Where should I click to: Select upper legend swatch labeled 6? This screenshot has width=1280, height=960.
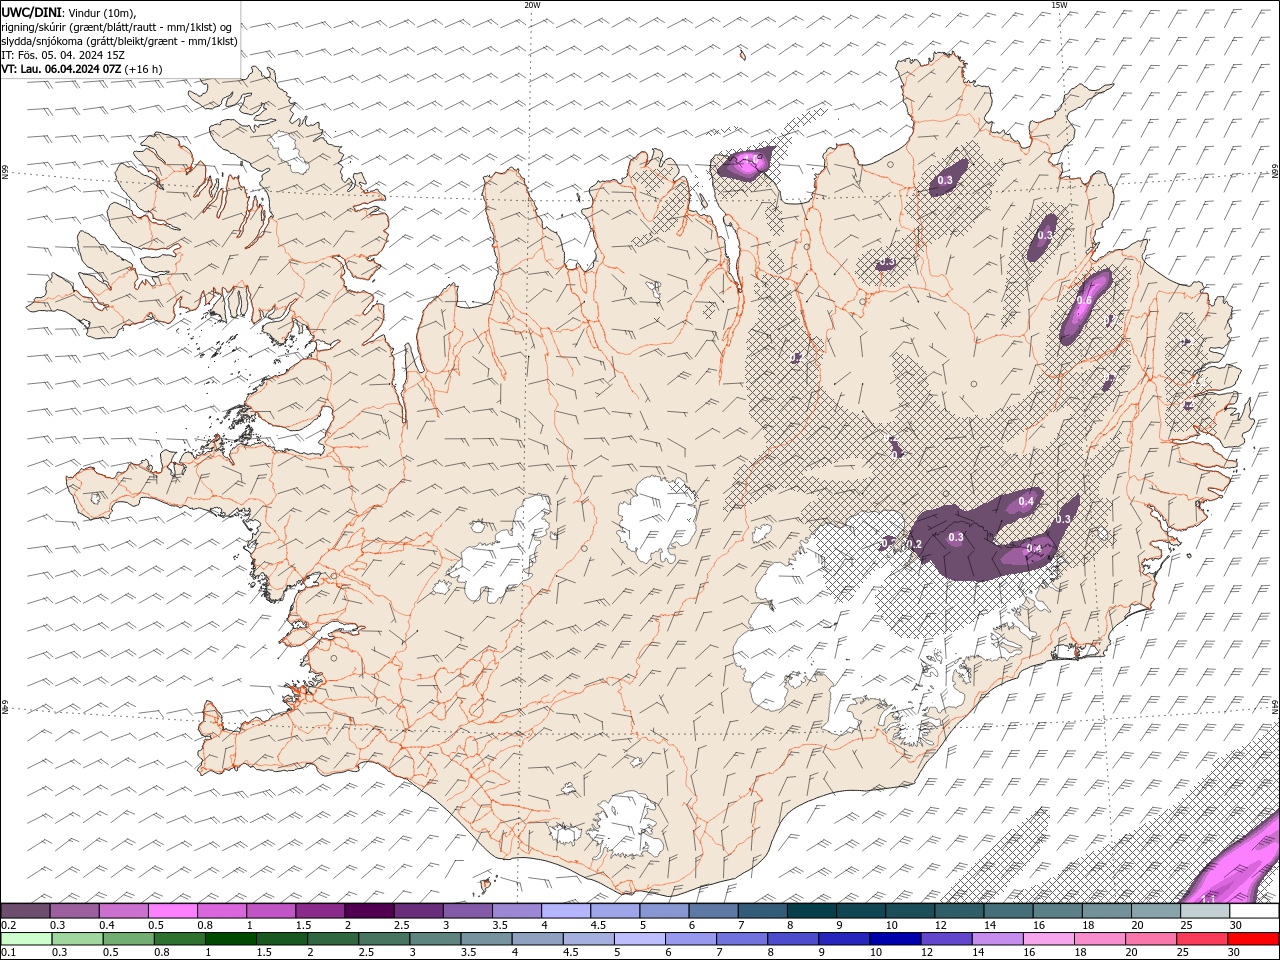pyautogui.click(x=713, y=911)
